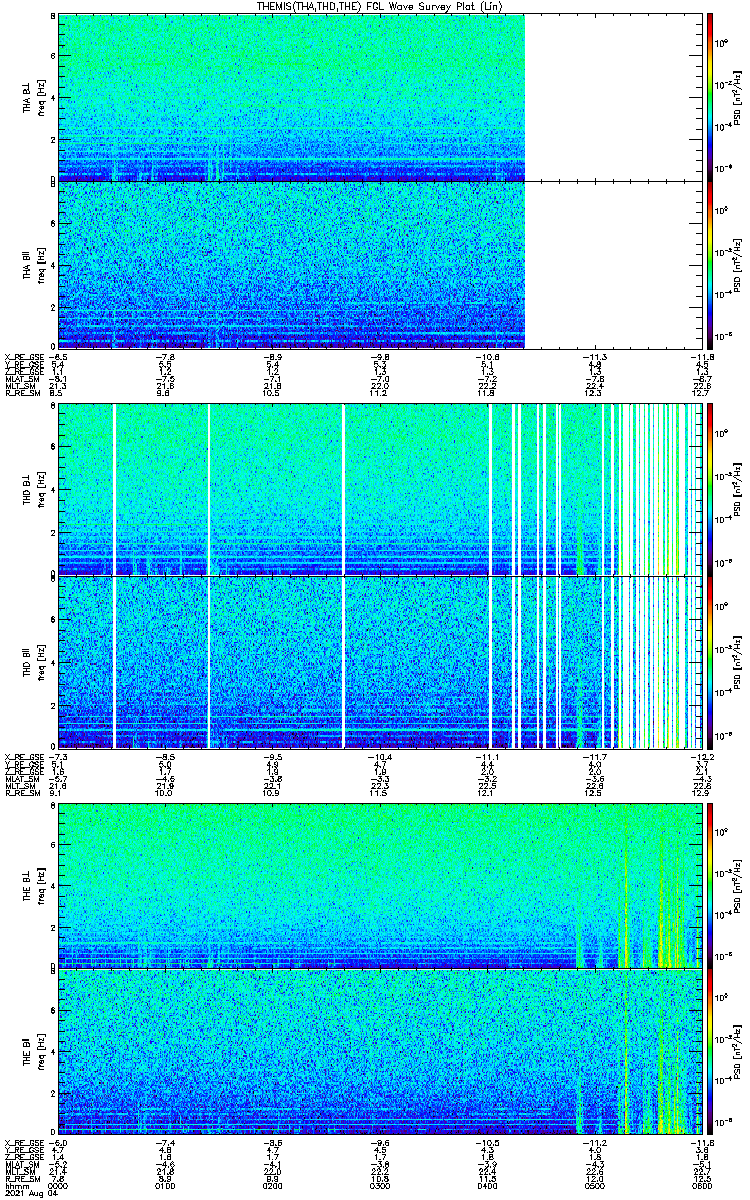Click the 'THD B∥ freq [Hz]' axis label
The height and width of the screenshot is (1200, 750).
(x=34, y=662)
